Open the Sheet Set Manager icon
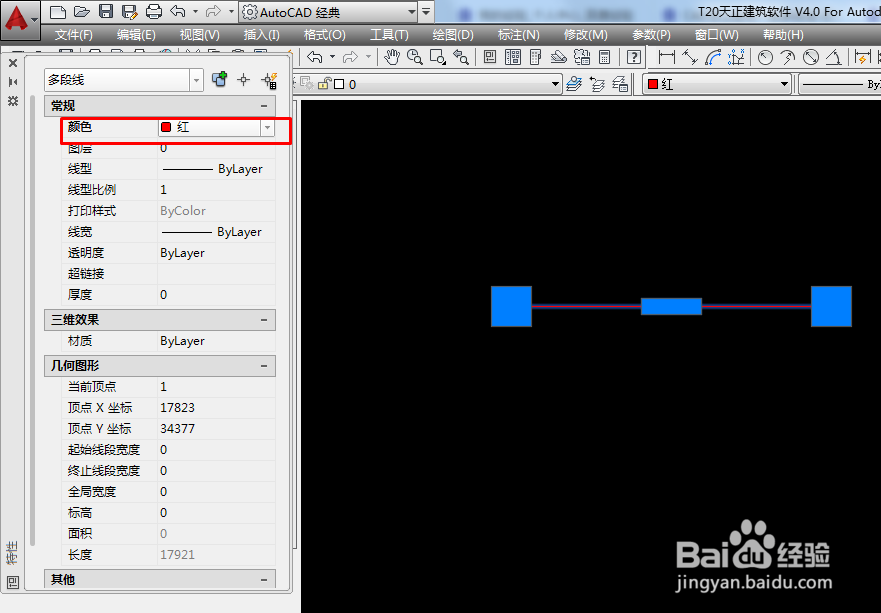The image size is (881, 613). [x=558, y=57]
